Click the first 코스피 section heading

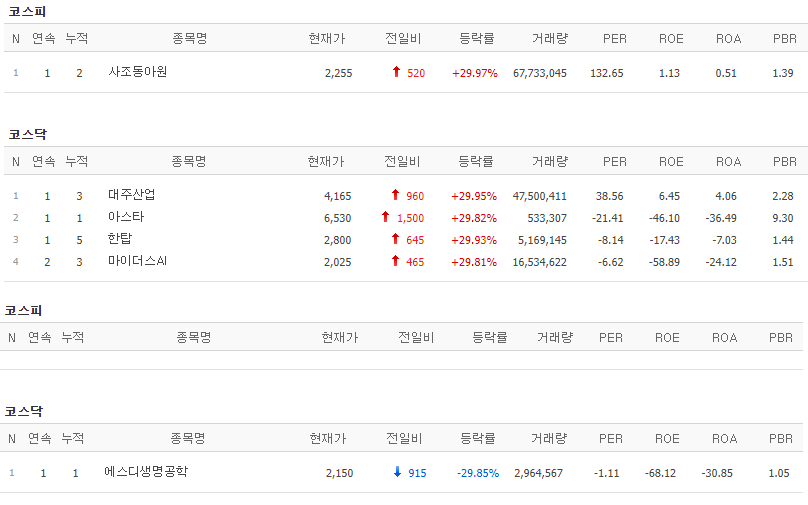27,11
